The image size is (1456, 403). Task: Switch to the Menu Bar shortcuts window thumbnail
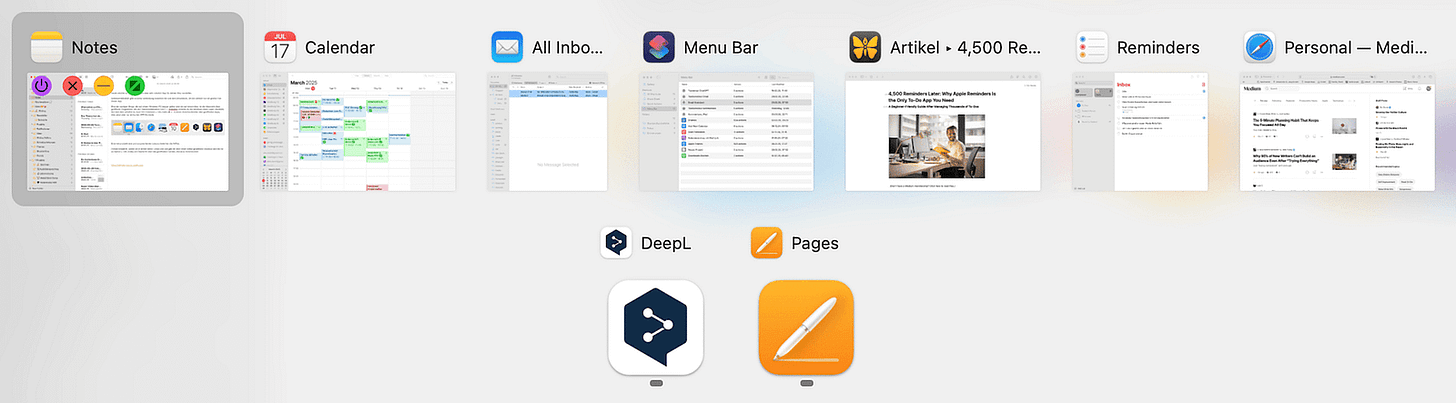coord(726,131)
